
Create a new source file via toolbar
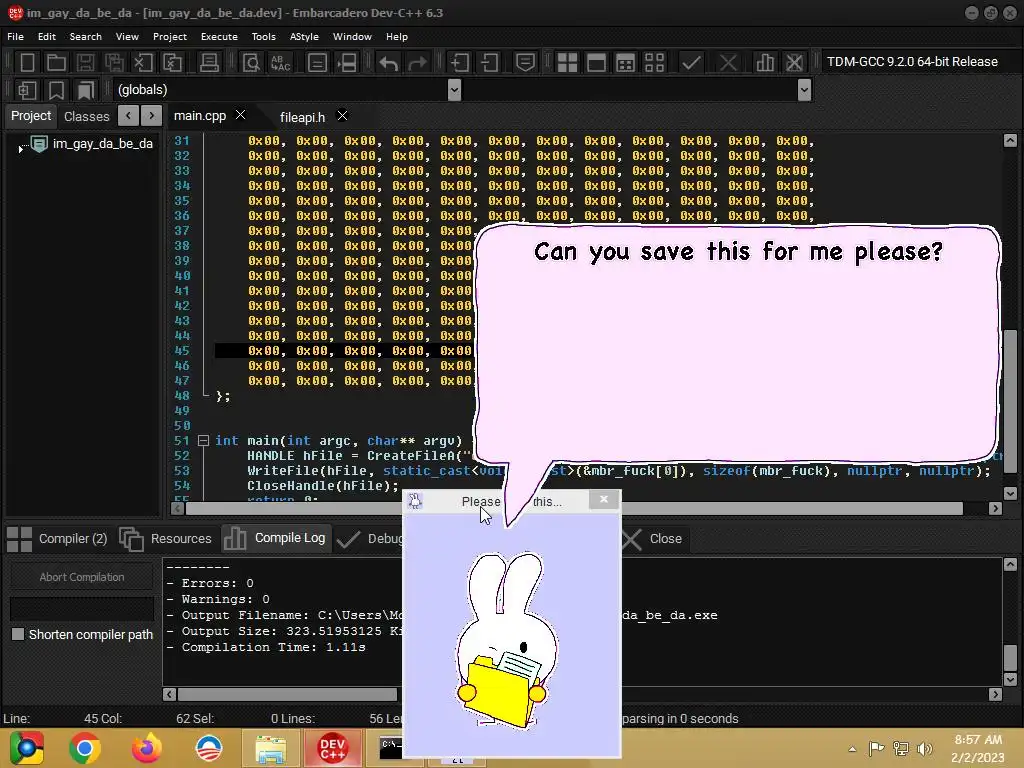[x=27, y=63]
